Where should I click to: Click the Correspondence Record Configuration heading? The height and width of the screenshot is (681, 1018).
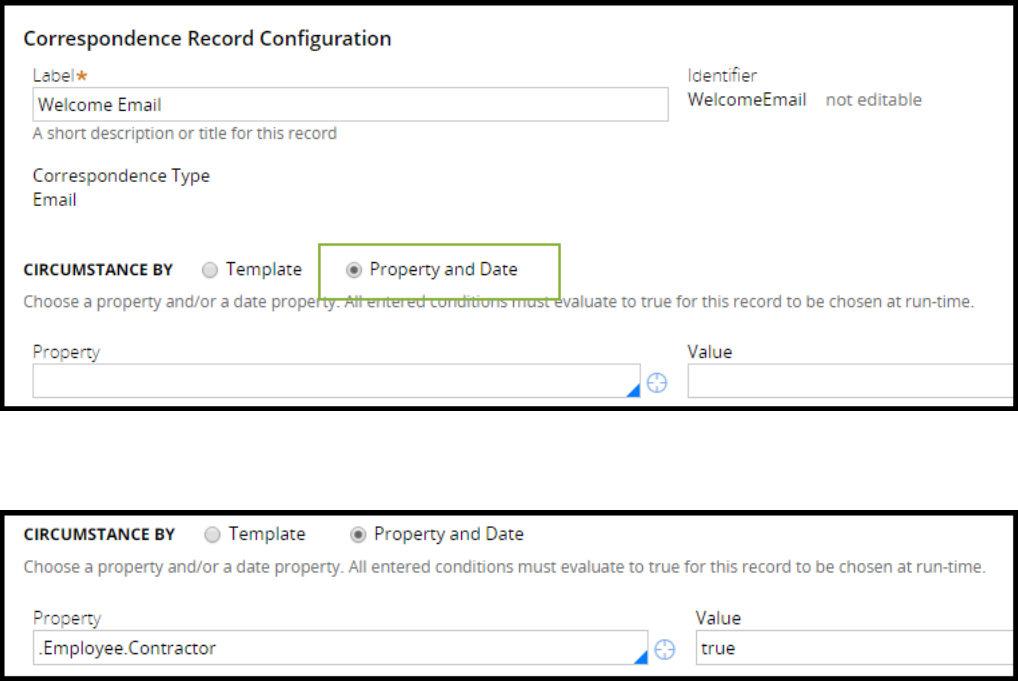(x=207, y=39)
